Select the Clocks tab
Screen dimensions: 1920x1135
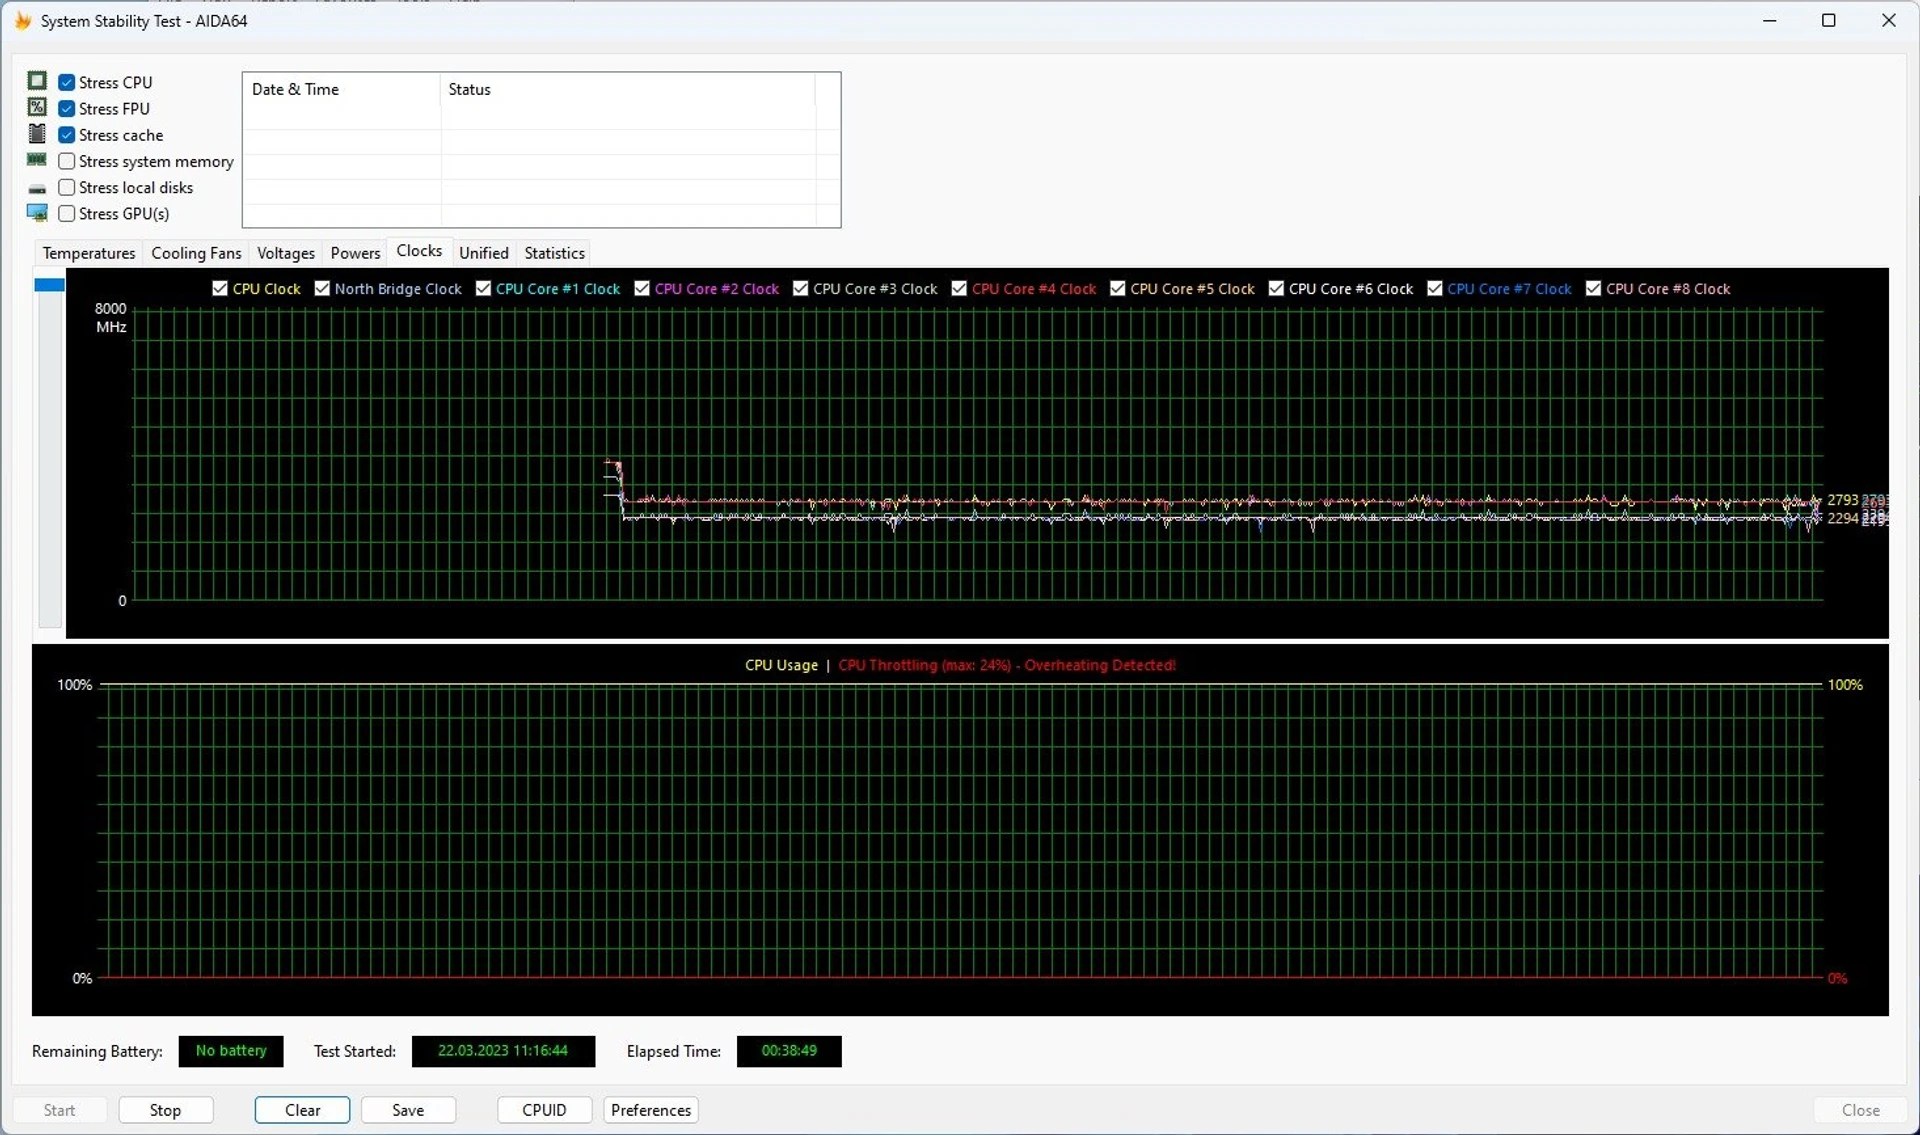[419, 251]
